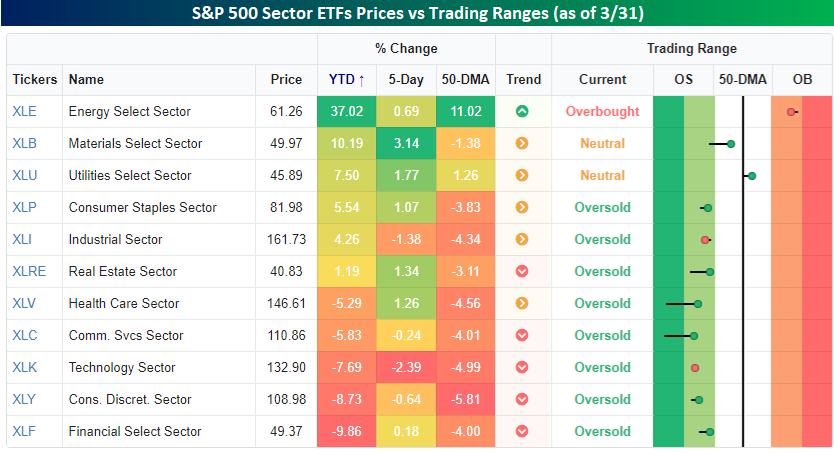Click the XLE uptrend arrow icon
834x453 pixels.
click(x=522, y=111)
